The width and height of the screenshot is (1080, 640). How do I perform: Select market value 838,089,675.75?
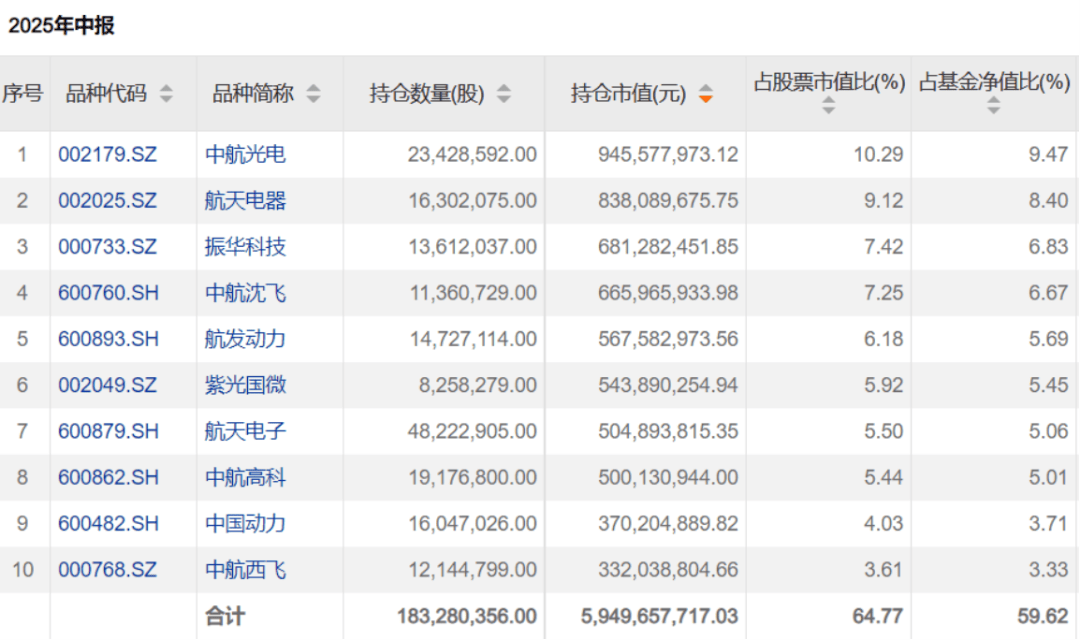click(667, 200)
